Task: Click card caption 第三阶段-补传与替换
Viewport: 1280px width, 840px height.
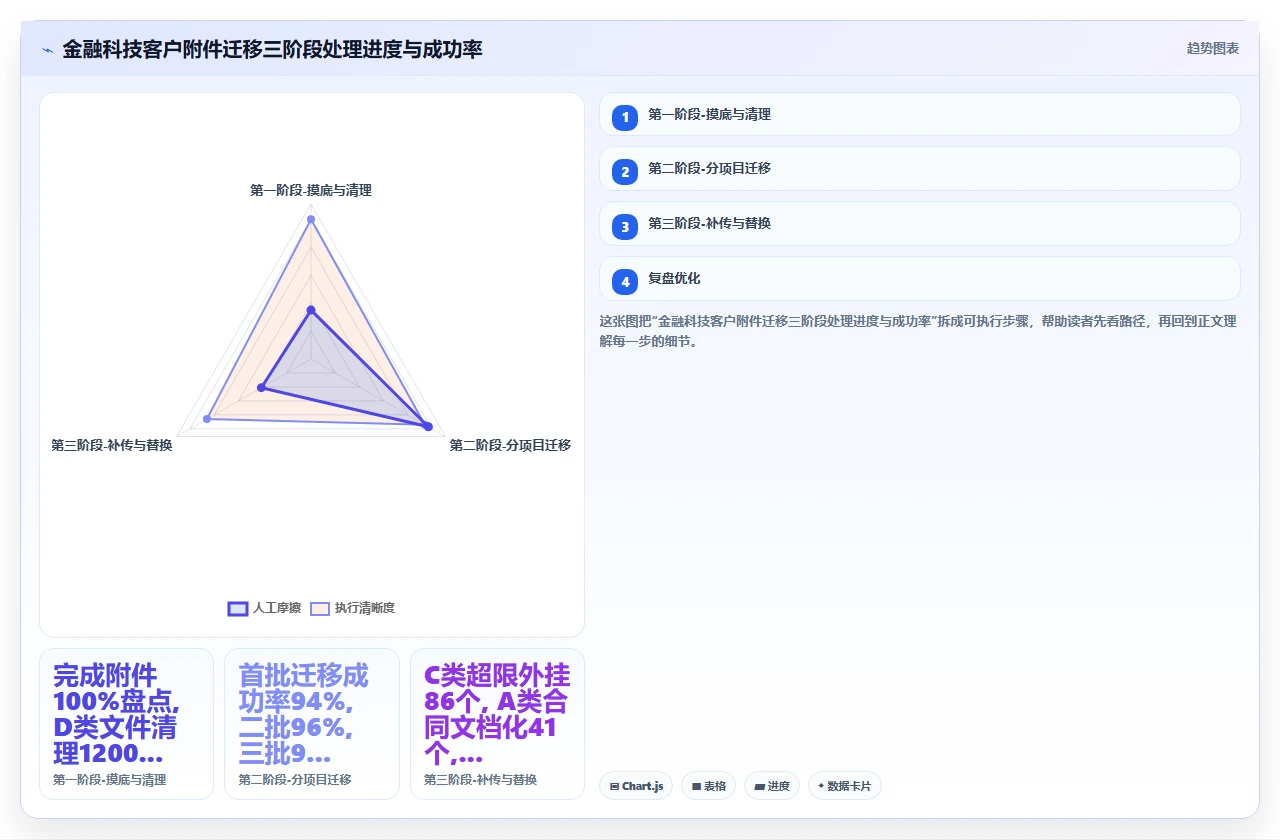Action: click(x=481, y=780)
